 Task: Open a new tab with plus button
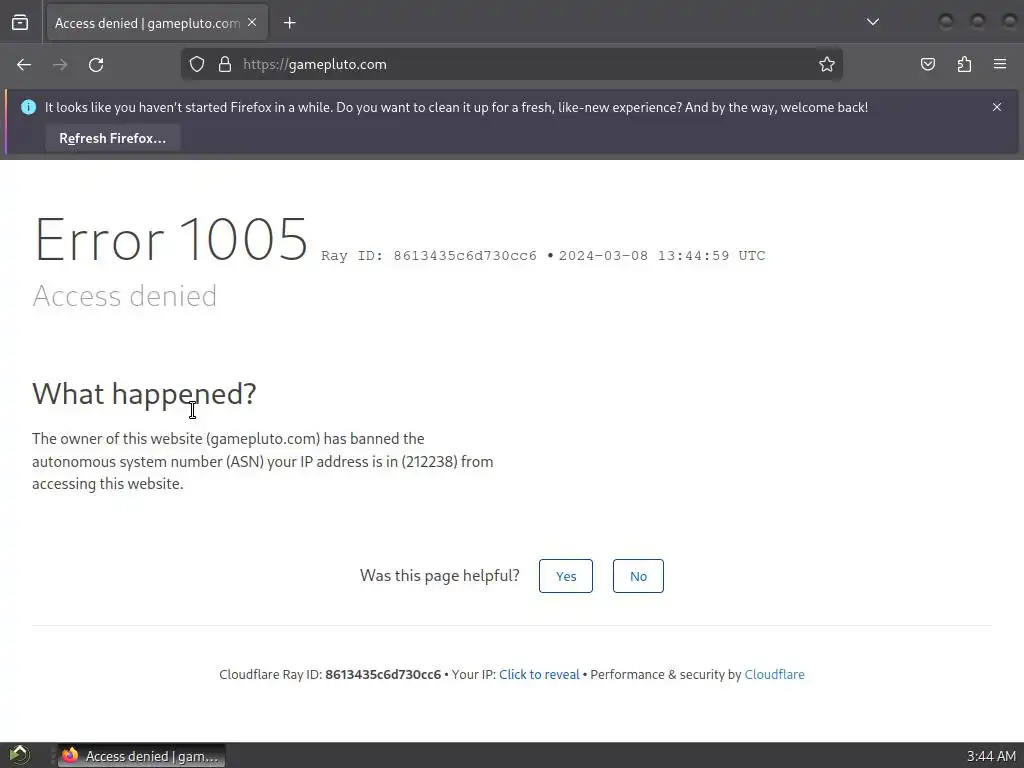(x=289, y=23)
